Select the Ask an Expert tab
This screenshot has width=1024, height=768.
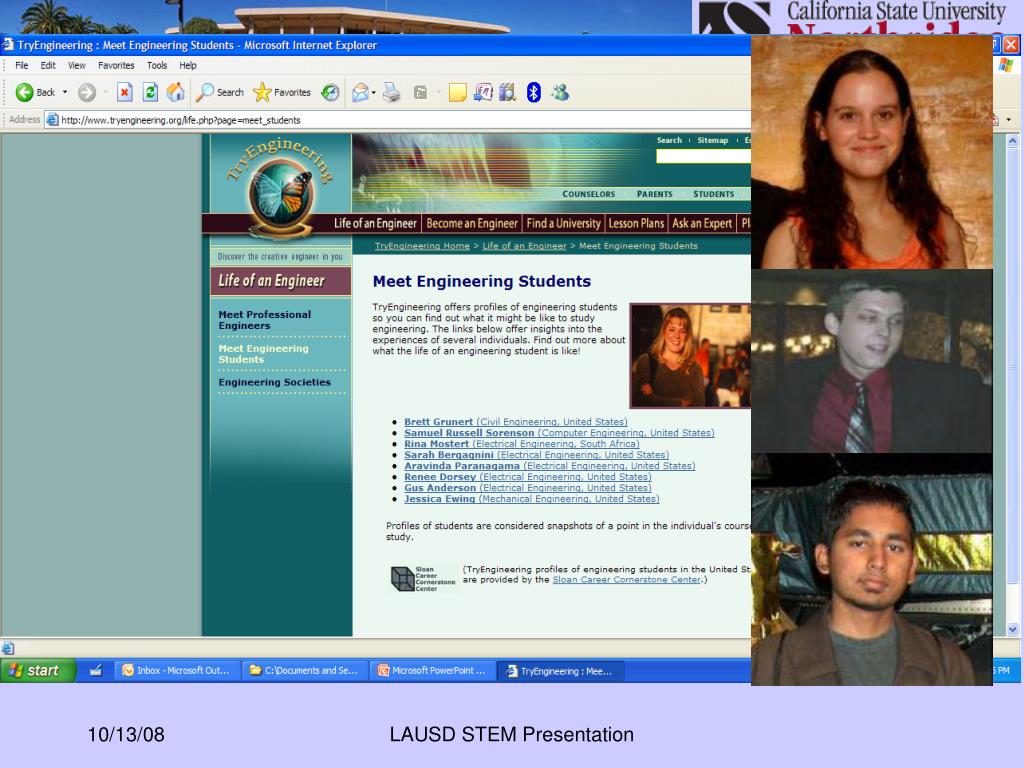click(x=702, y=223)
